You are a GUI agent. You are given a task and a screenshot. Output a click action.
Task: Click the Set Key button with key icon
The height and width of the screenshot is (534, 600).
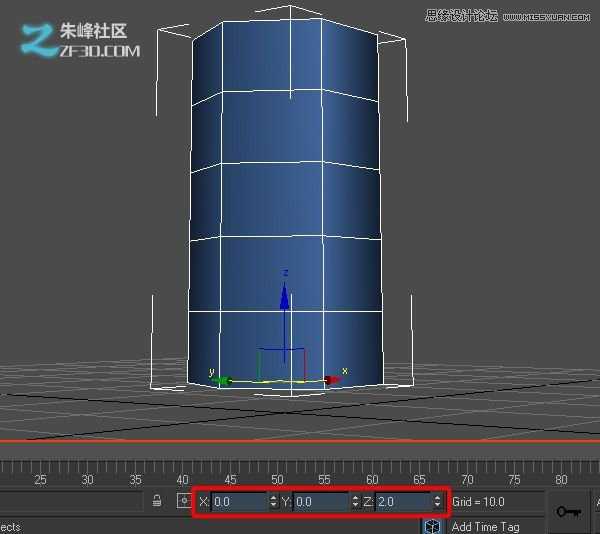click(x=568, y=511)
